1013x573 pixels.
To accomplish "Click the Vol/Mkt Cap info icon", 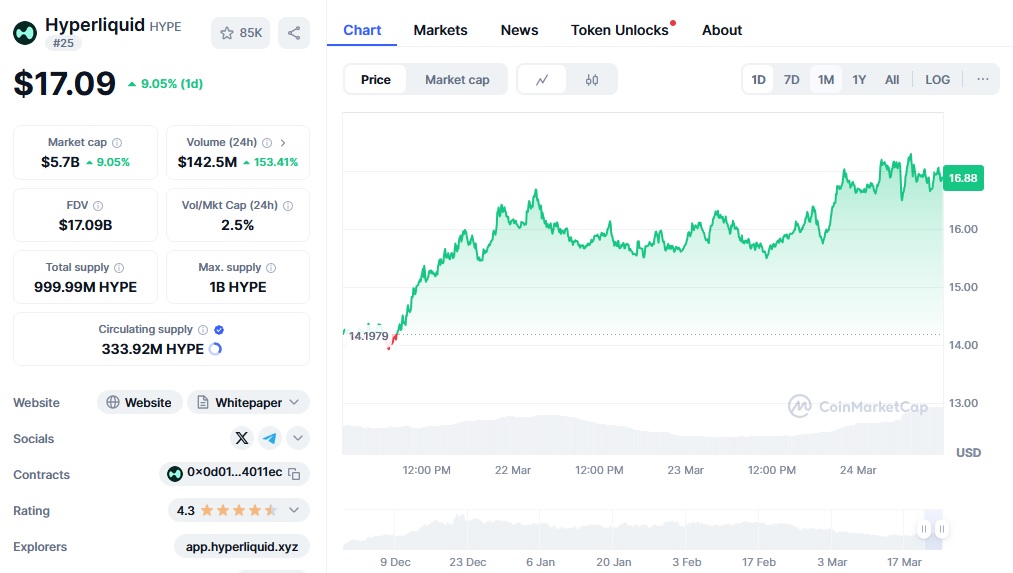I will [x=288, y=206].
